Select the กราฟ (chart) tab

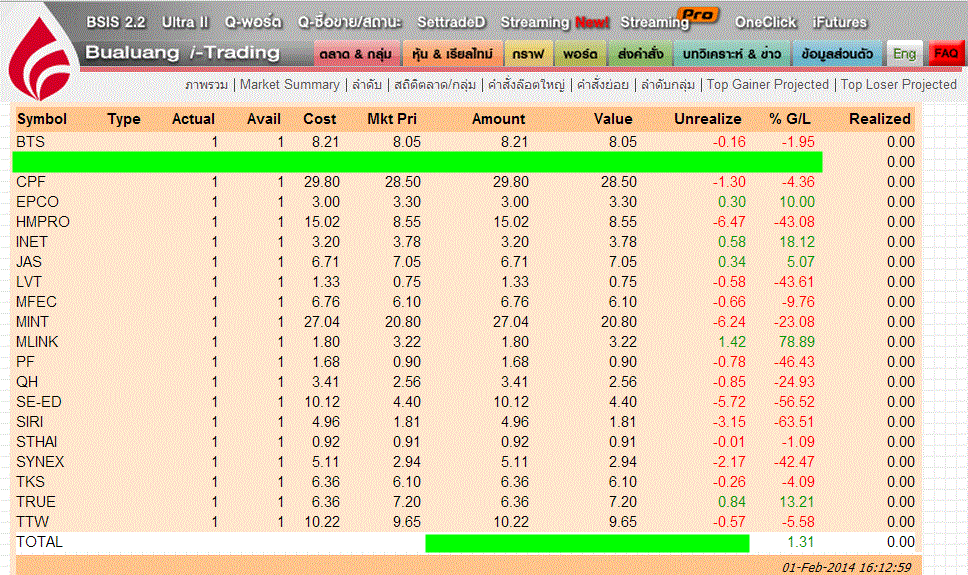(x=526, y=53)
